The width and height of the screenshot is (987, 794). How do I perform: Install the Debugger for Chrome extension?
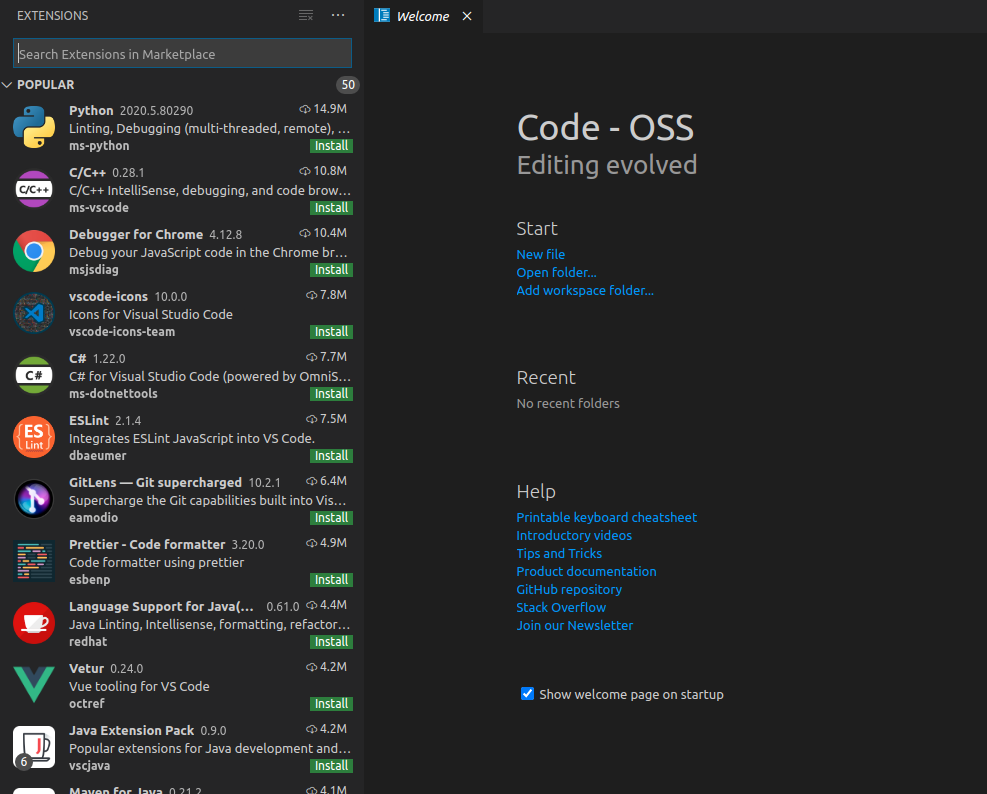click(331, 269)
